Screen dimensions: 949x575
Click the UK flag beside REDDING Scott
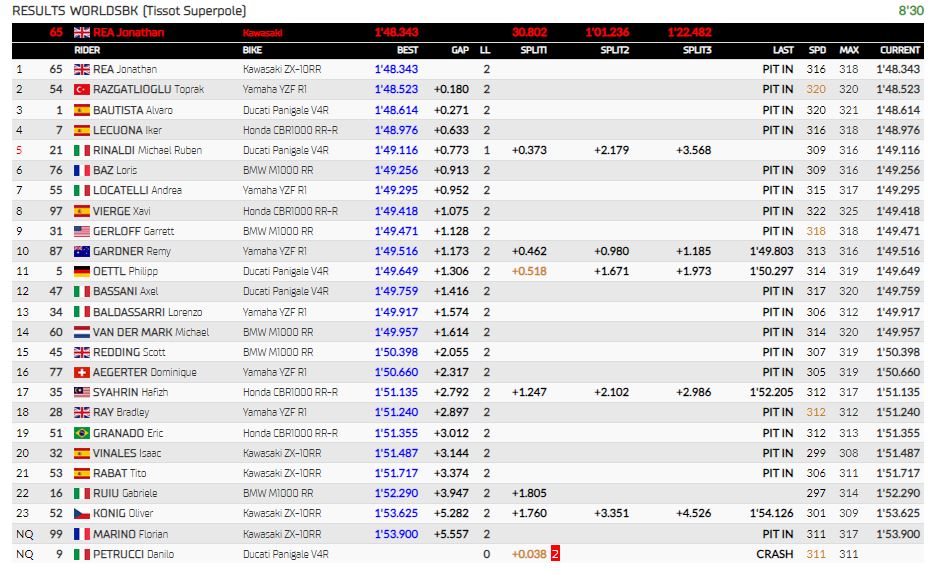pyautogui.click(x=82, y=352)
